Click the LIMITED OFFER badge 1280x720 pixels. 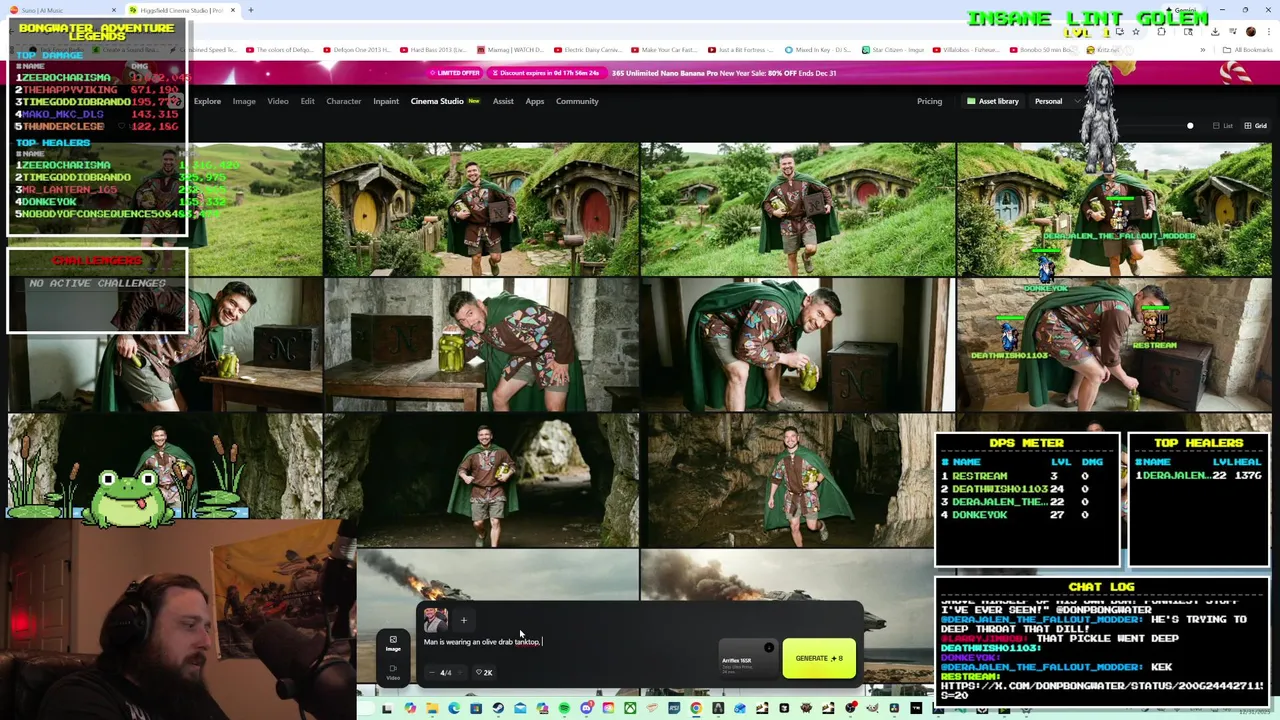point(455,73)
